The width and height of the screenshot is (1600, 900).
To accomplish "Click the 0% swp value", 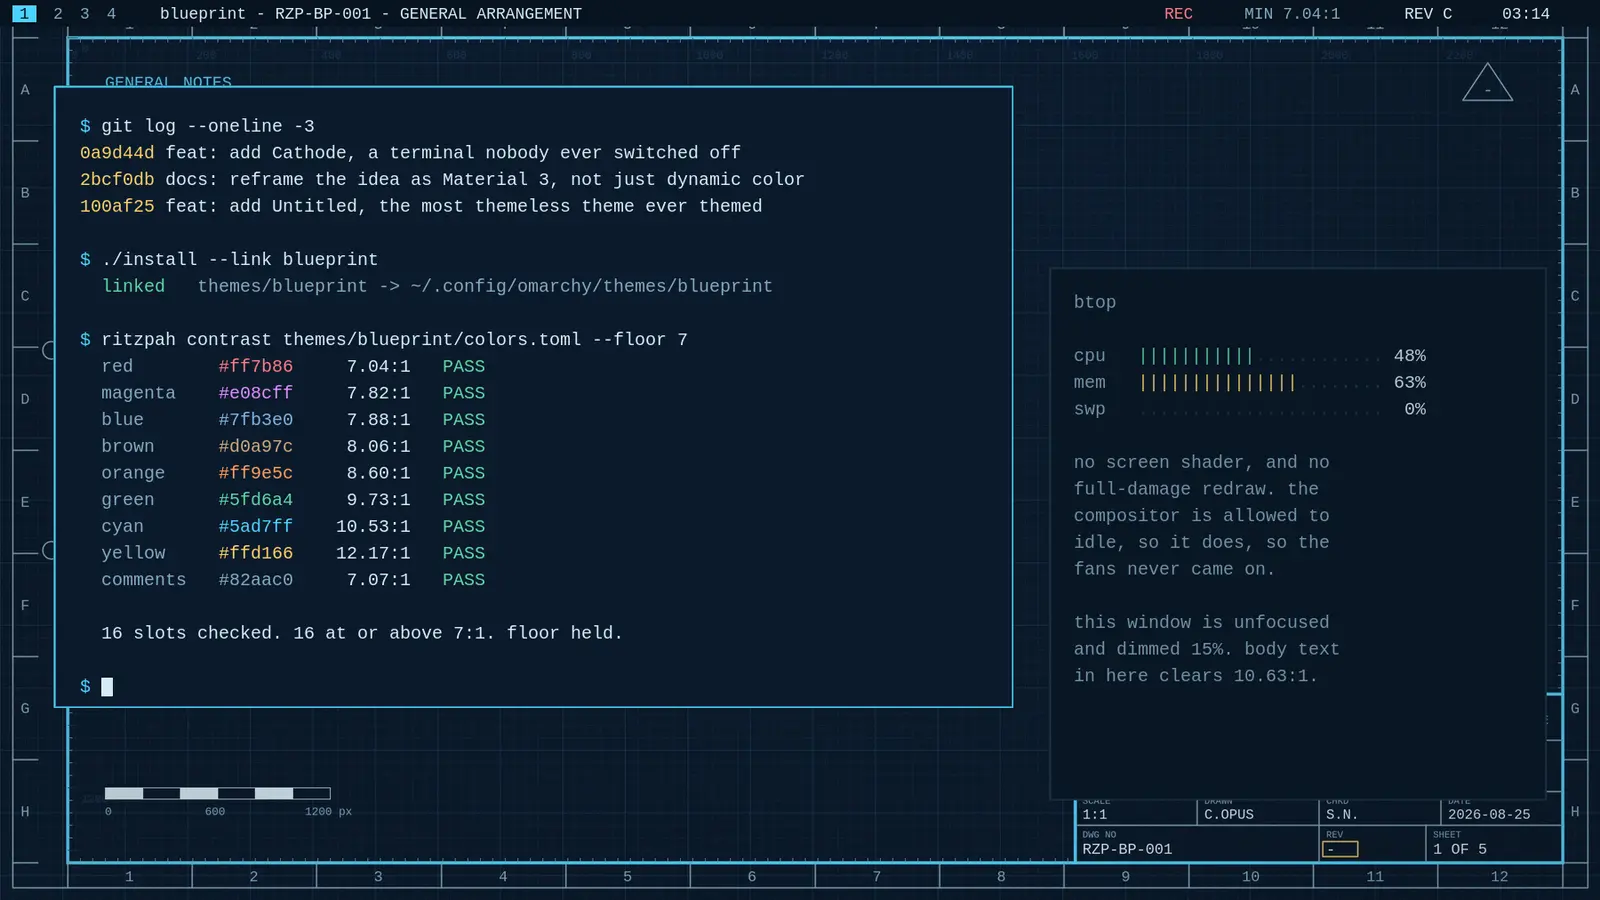I will click(x=1415, y=409).
